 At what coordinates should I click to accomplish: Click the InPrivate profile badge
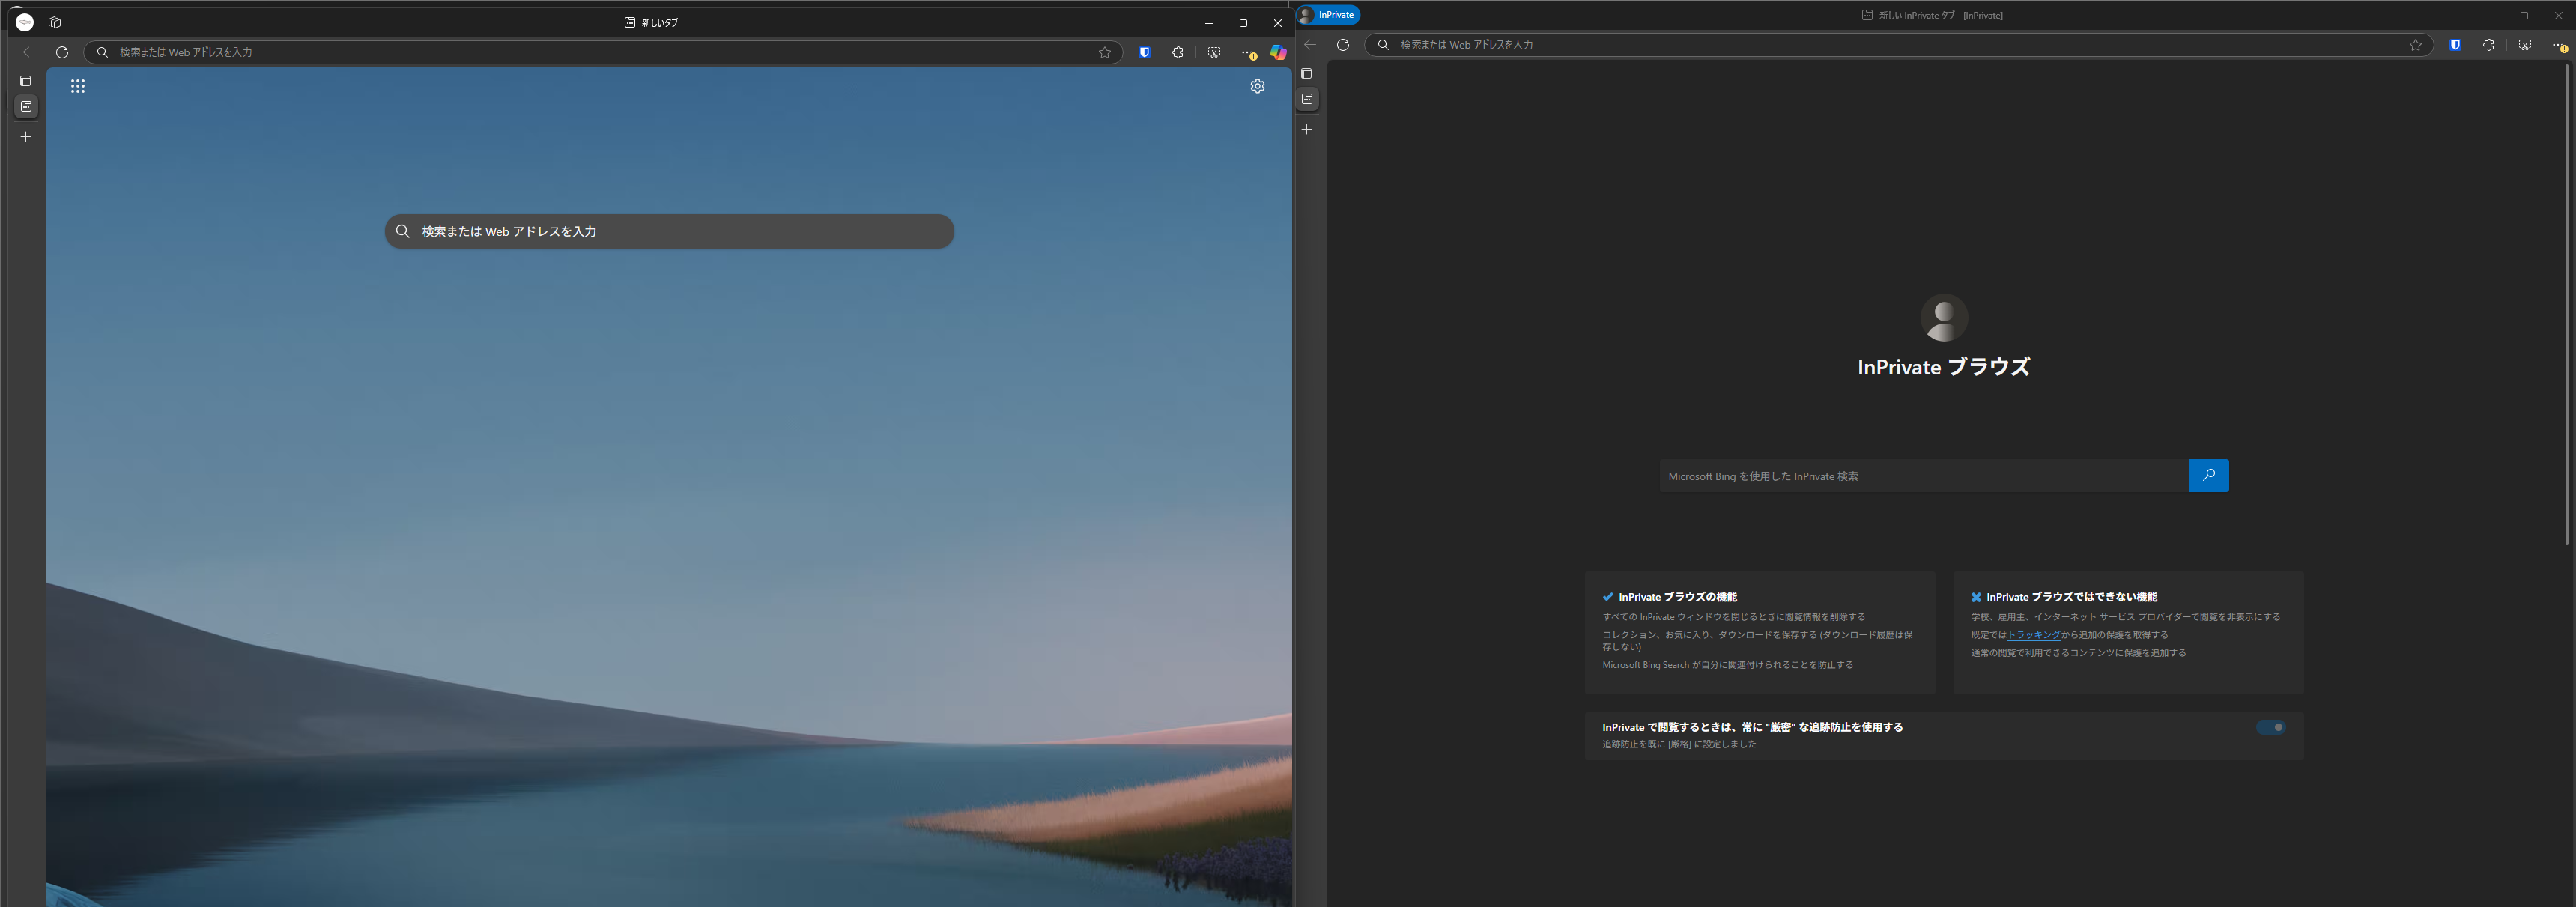click(1329, 15)
